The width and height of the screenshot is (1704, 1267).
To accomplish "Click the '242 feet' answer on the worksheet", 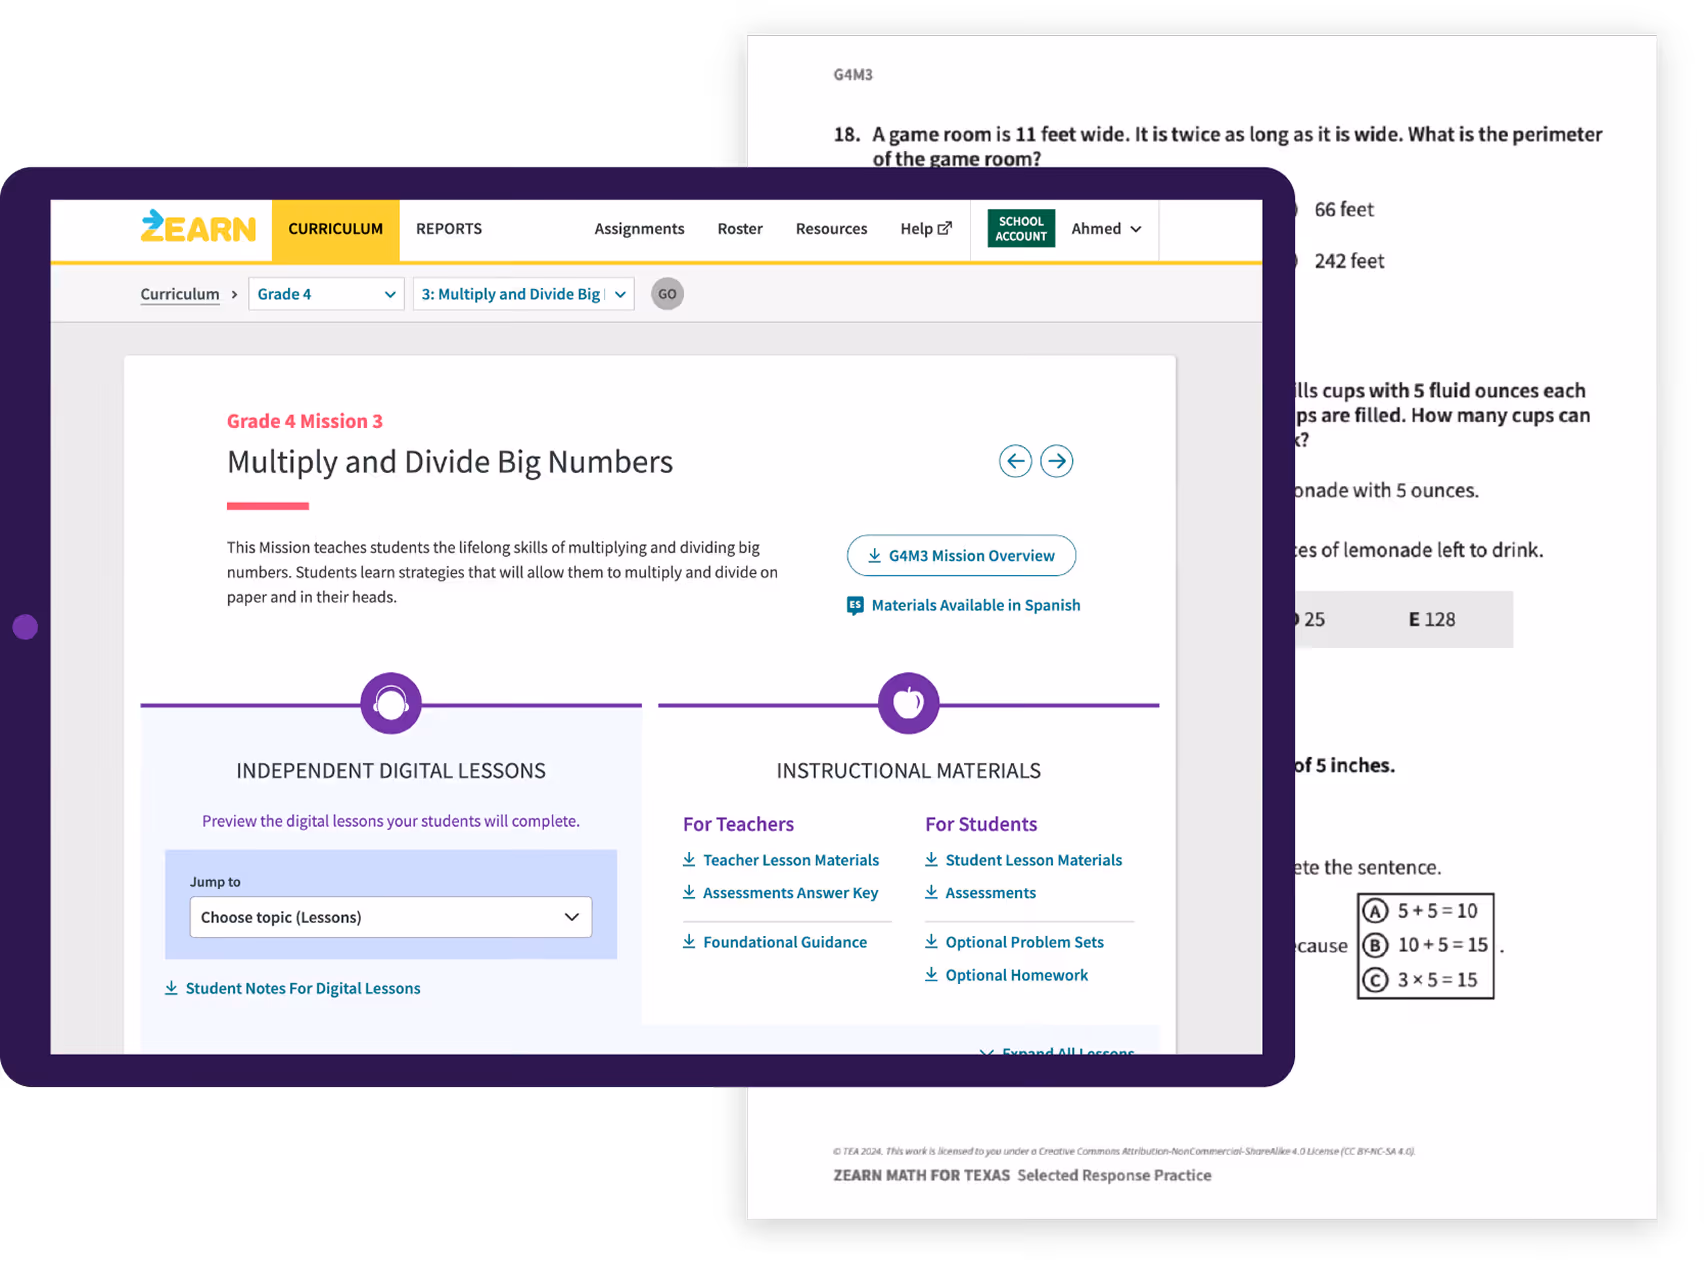I will click(x=1349, y=262).
